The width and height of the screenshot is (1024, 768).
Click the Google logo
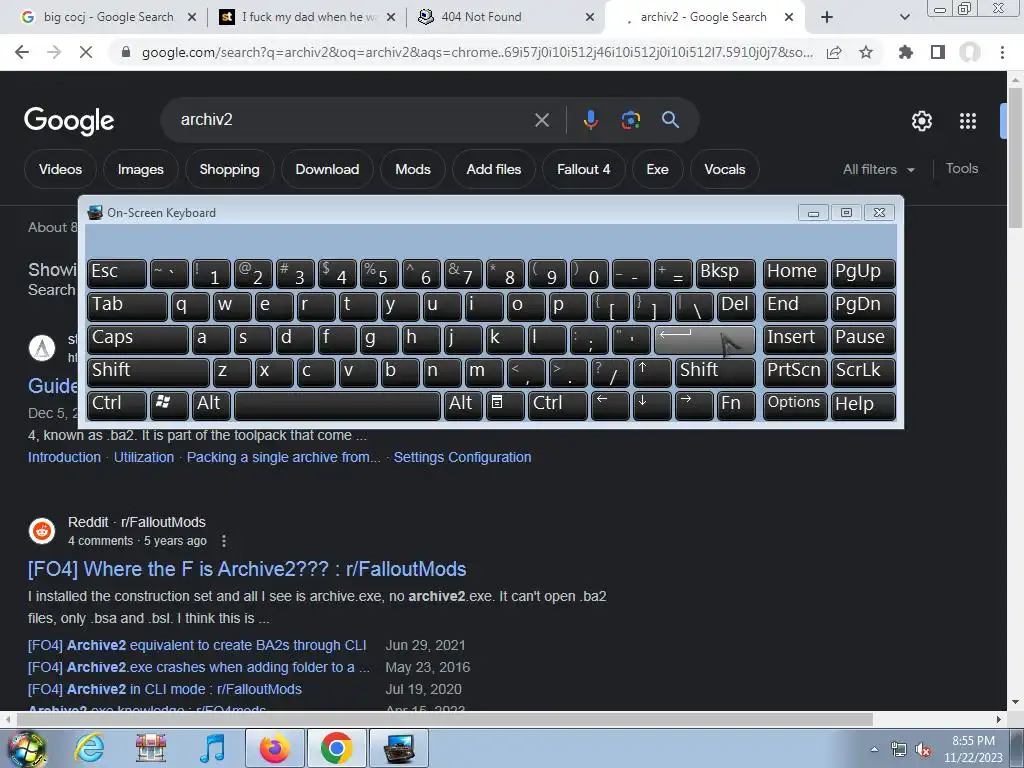pos(69,121)
